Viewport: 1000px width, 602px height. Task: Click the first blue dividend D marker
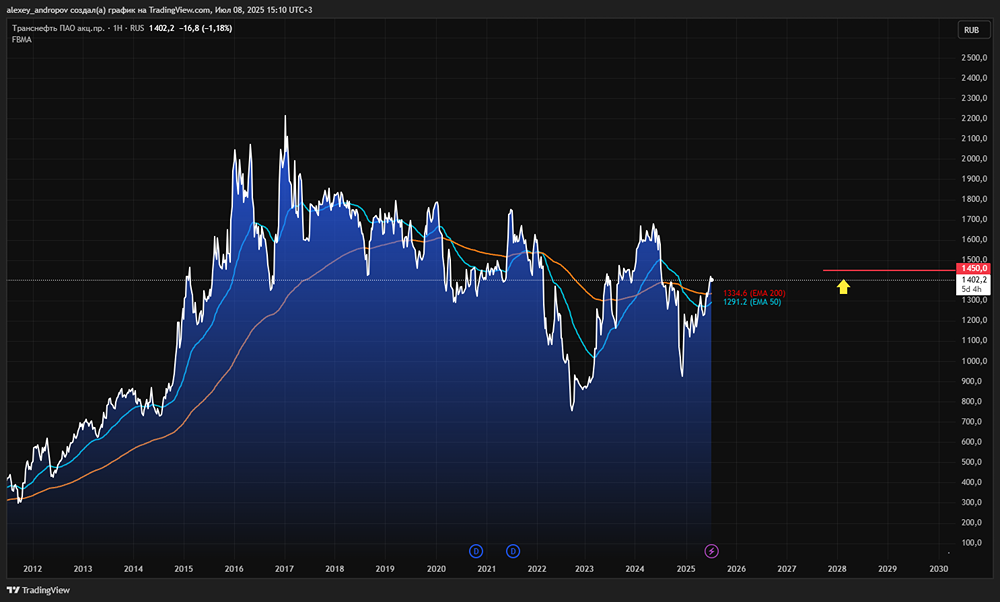click(476, 551)
